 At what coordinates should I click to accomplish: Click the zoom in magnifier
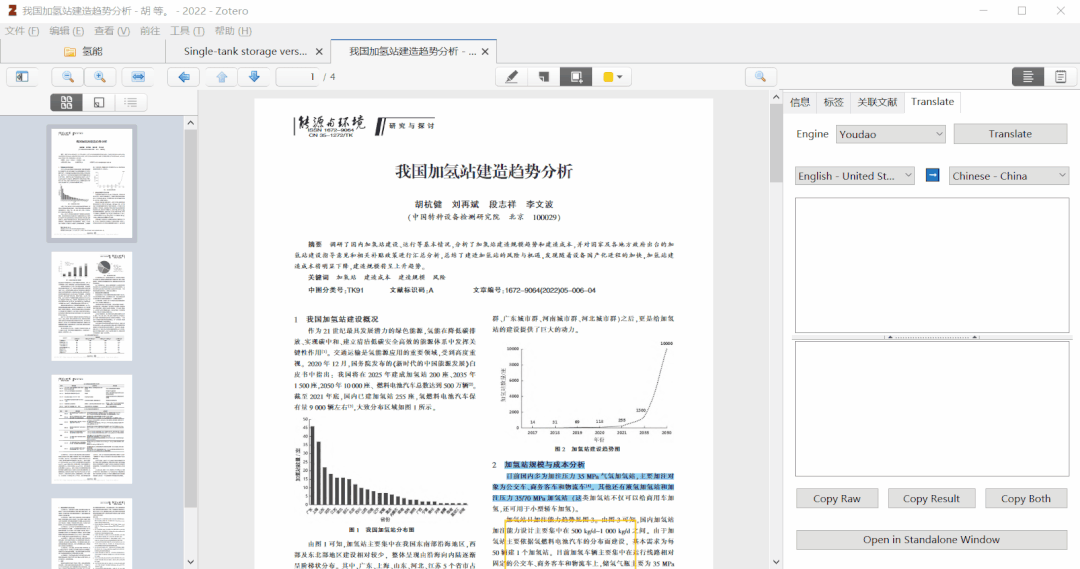(100, 76)
